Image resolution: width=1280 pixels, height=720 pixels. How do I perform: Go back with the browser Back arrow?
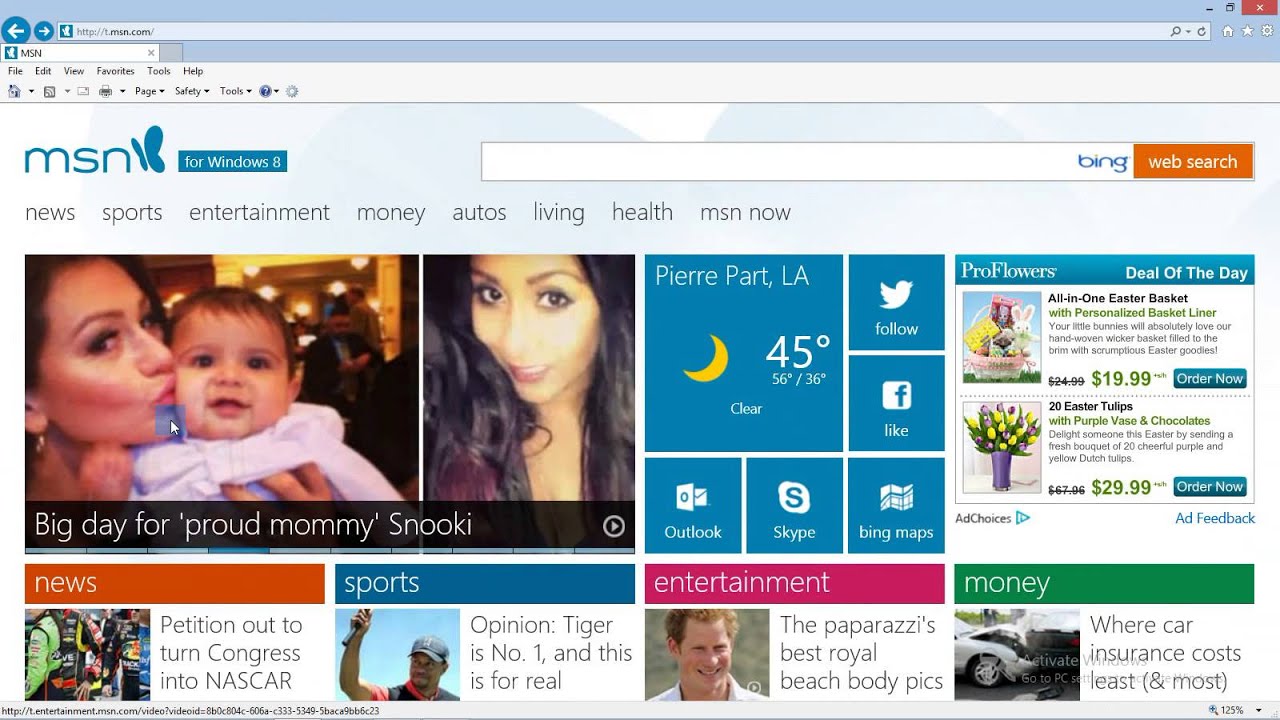tap(15, 31)
